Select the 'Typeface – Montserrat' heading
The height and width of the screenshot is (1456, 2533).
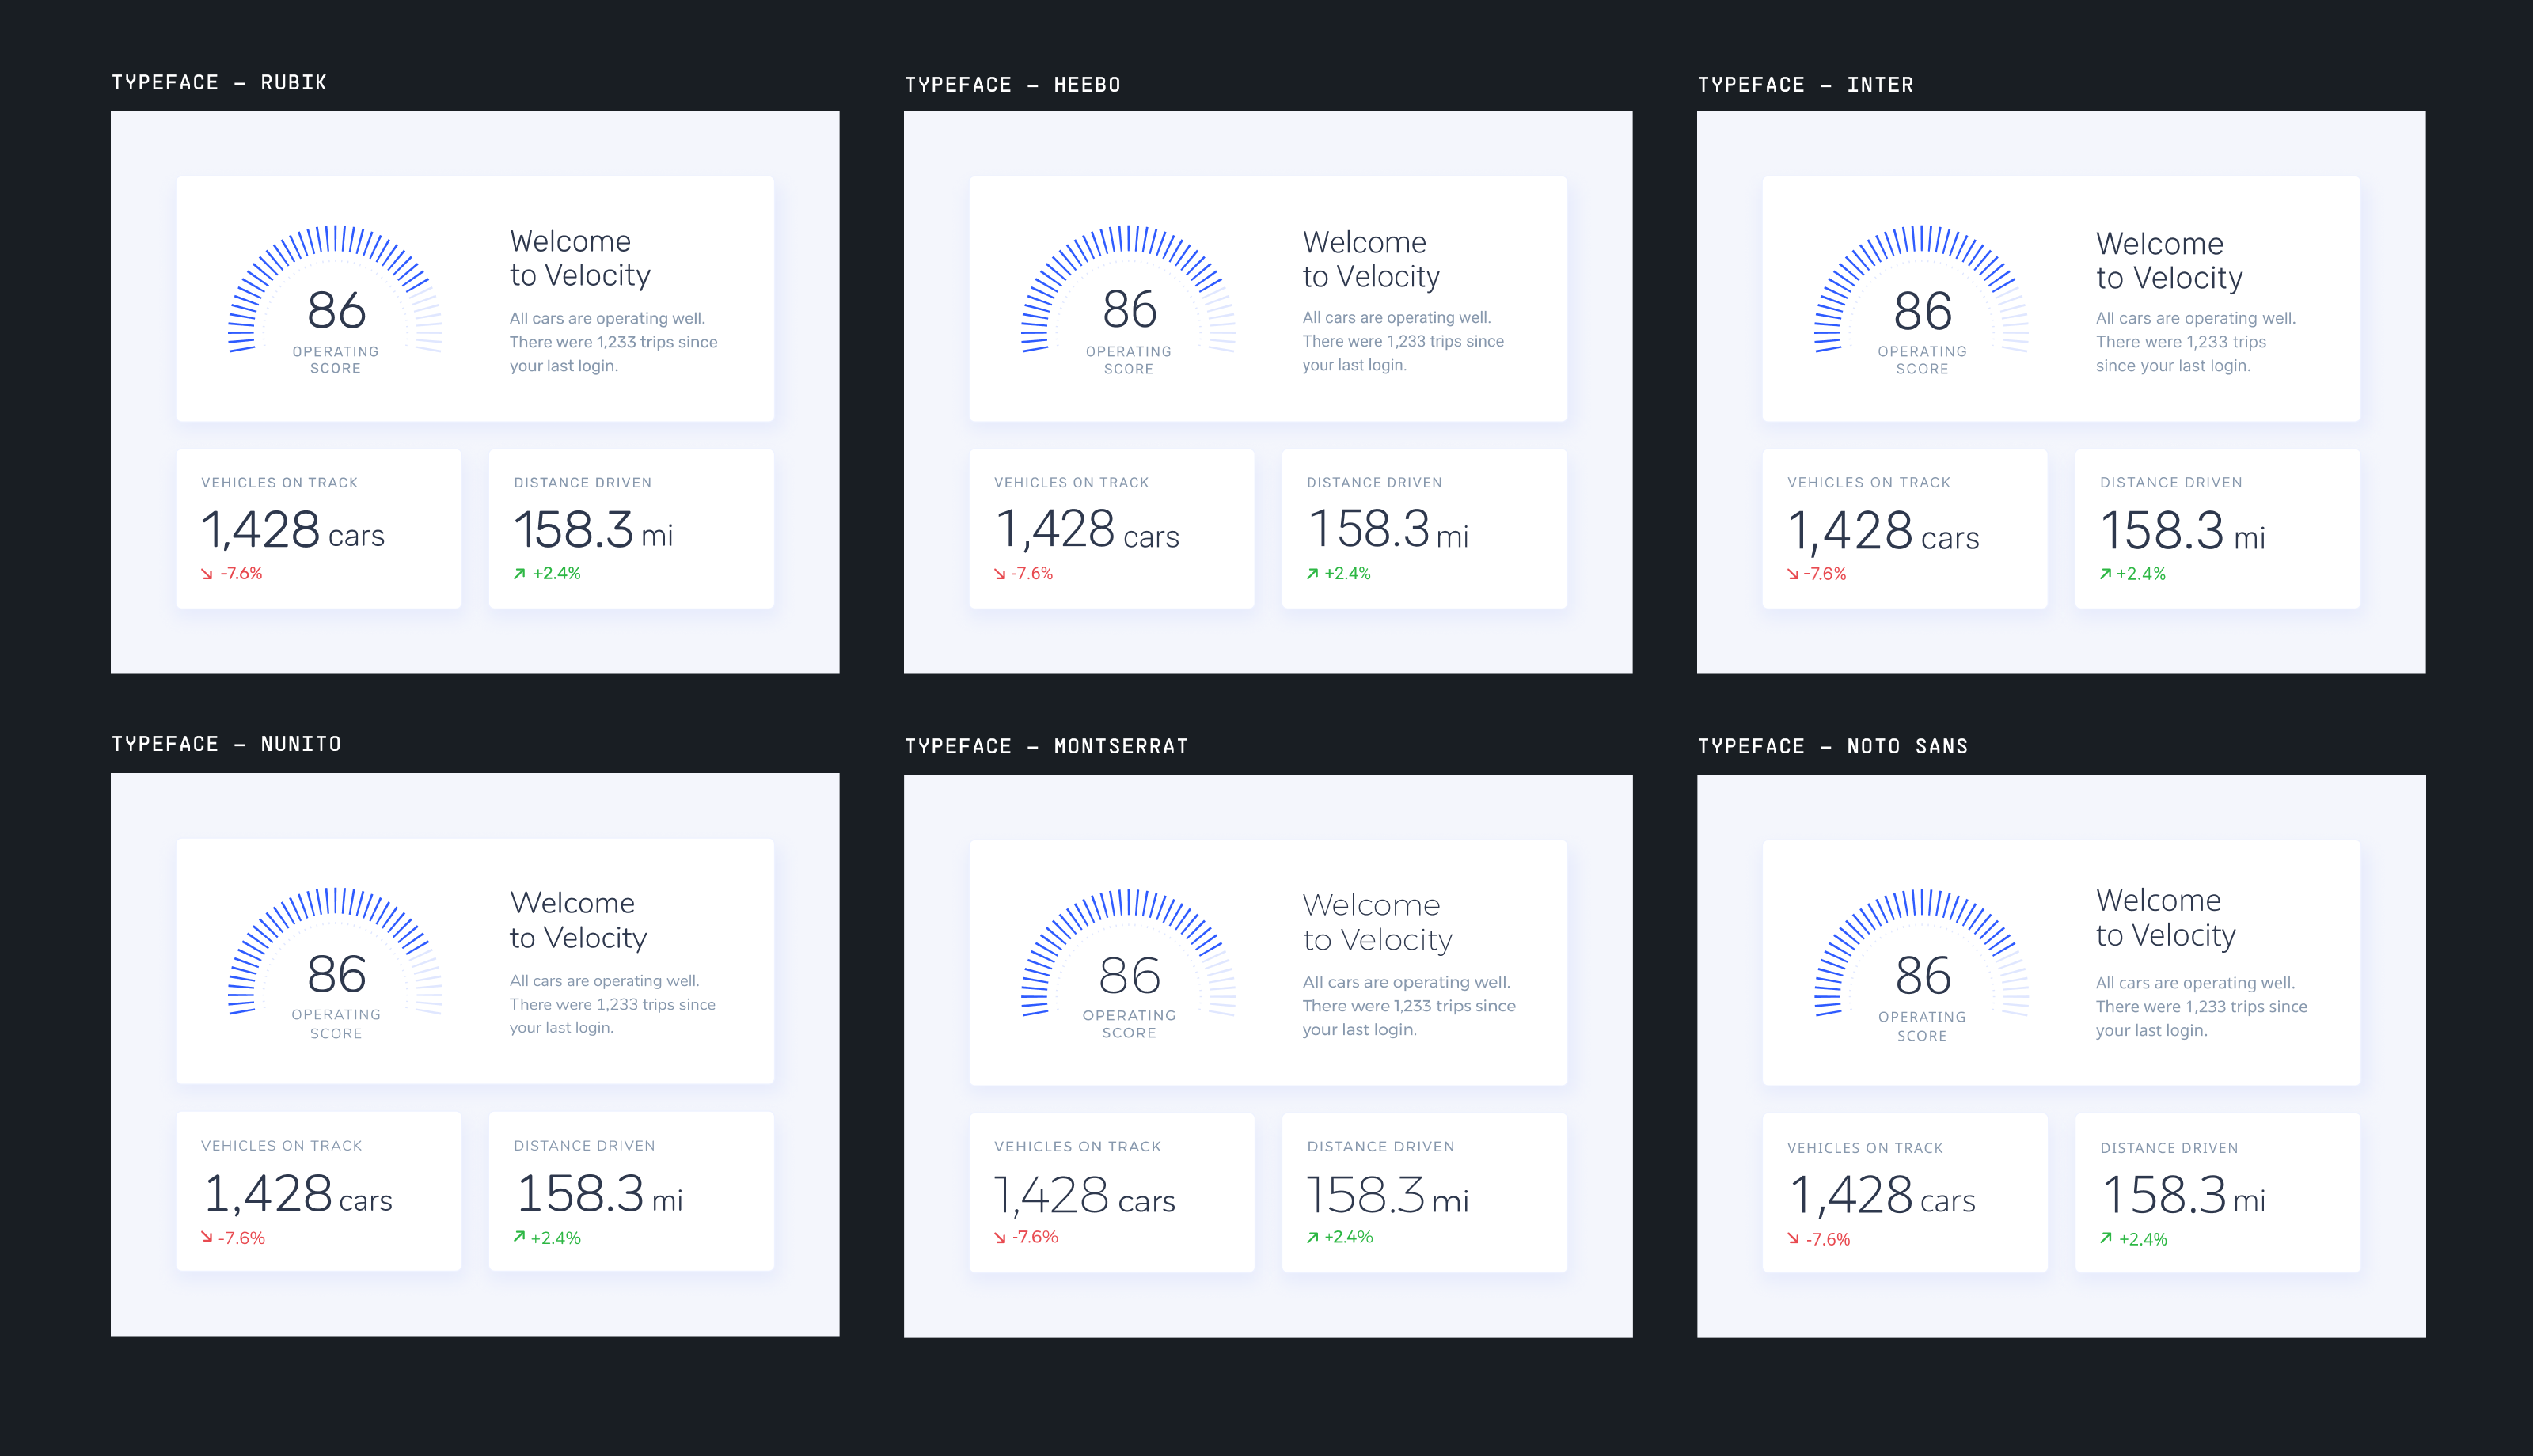pyautogui.click(x=1046, y=746)
